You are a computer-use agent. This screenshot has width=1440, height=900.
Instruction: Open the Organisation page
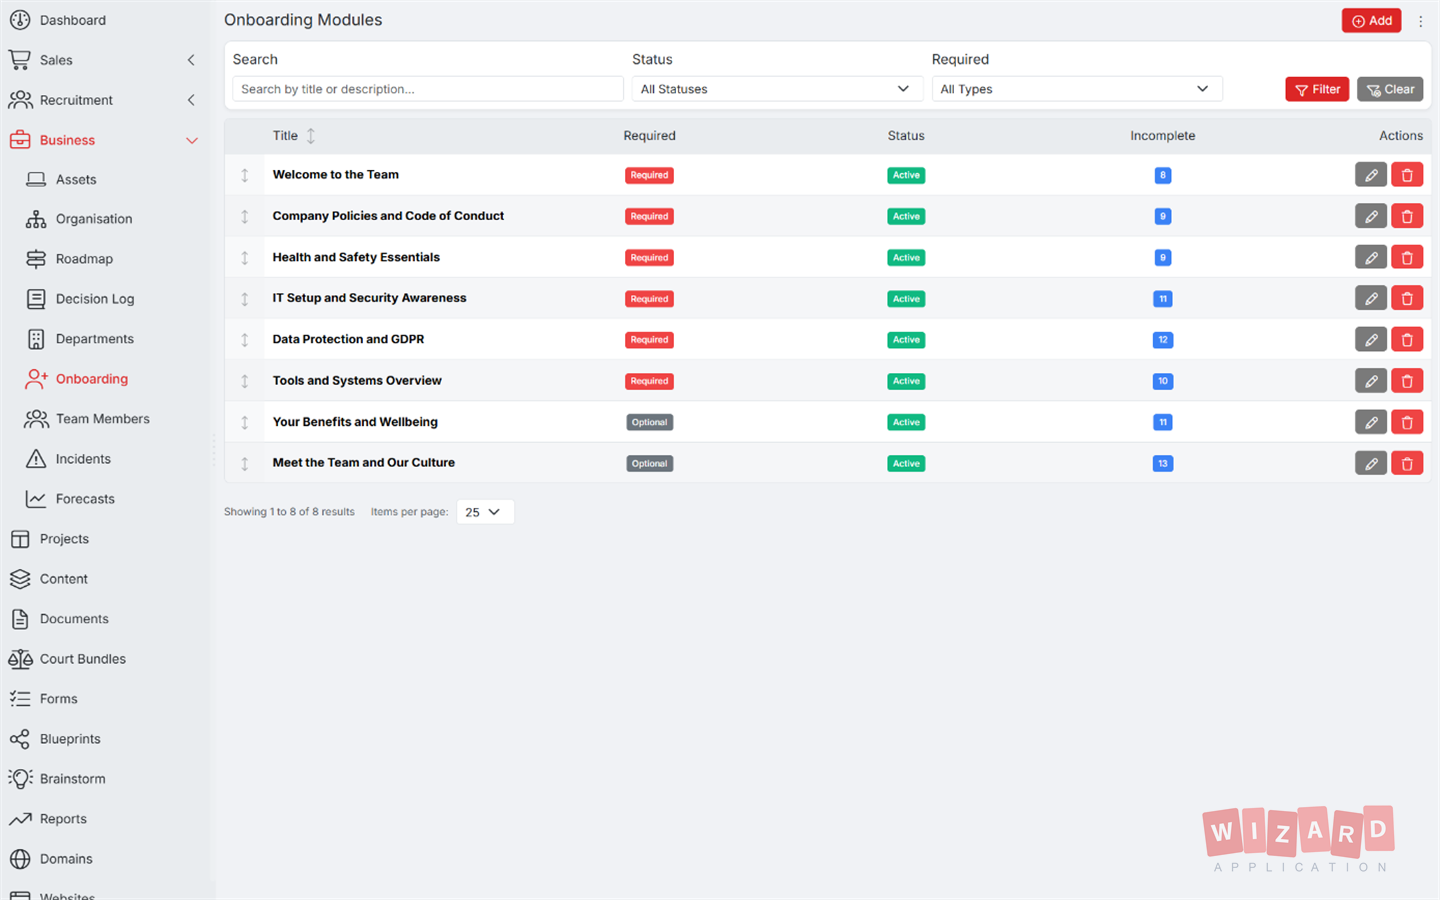click(93, 219)
